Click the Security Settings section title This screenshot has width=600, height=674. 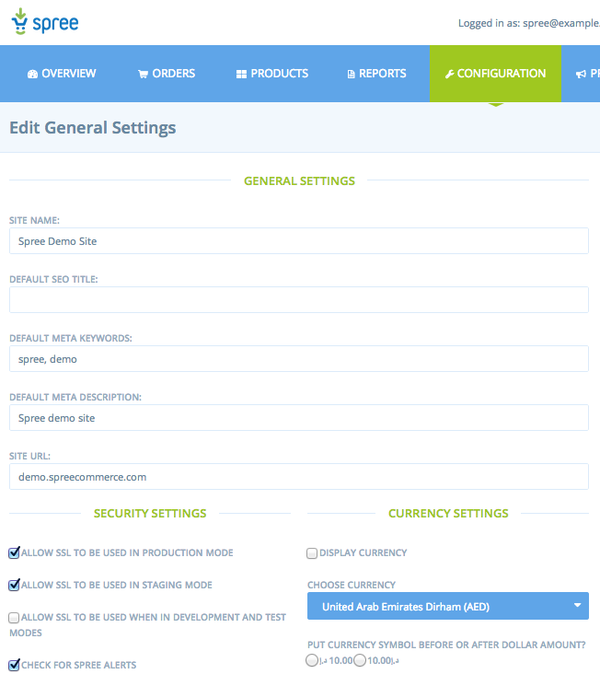point(150,513)
